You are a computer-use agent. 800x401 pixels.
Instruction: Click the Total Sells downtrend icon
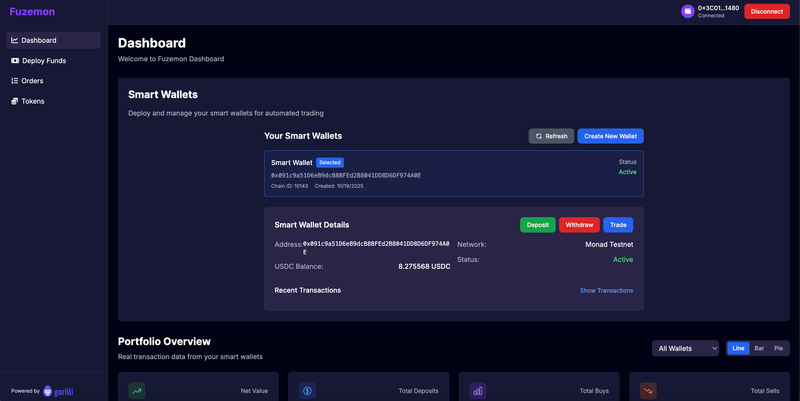(648, 390)
